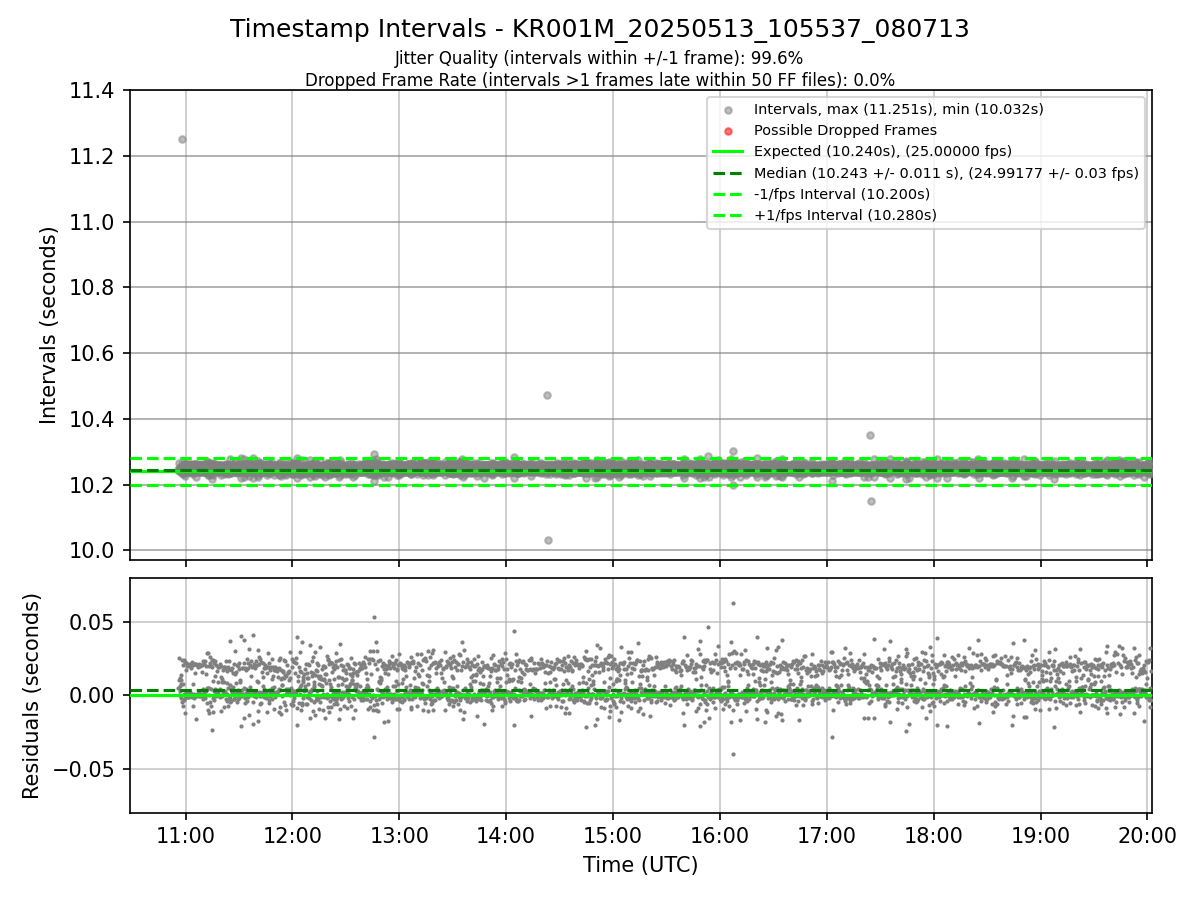Click the 11:00 time tick label
Image resolution: width=1200 pixels, height=900 pixels.
click(185, 835)
